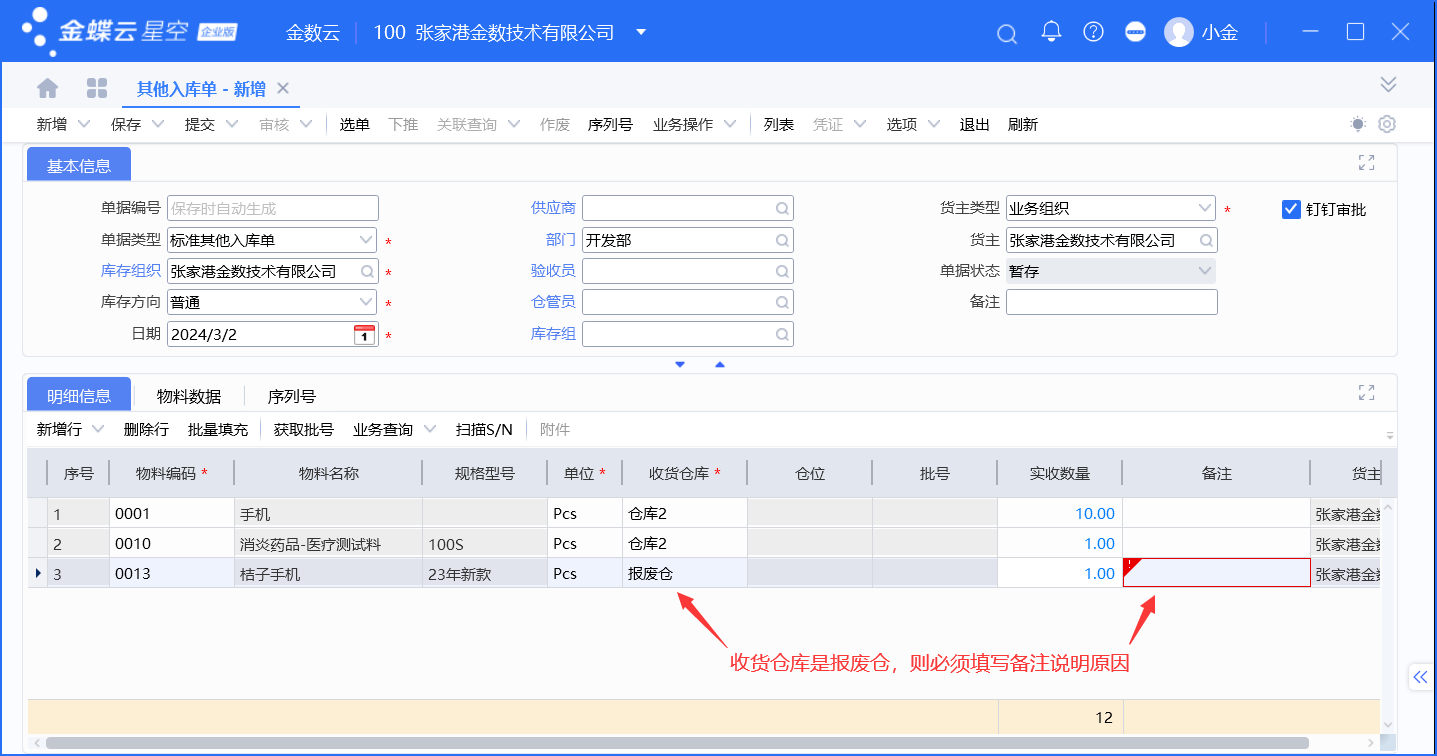Expand the side panel with double-arrow icon
The width and height of the screenshot is (1437, 756).
pyautogui.click(x=1421, y=677)
